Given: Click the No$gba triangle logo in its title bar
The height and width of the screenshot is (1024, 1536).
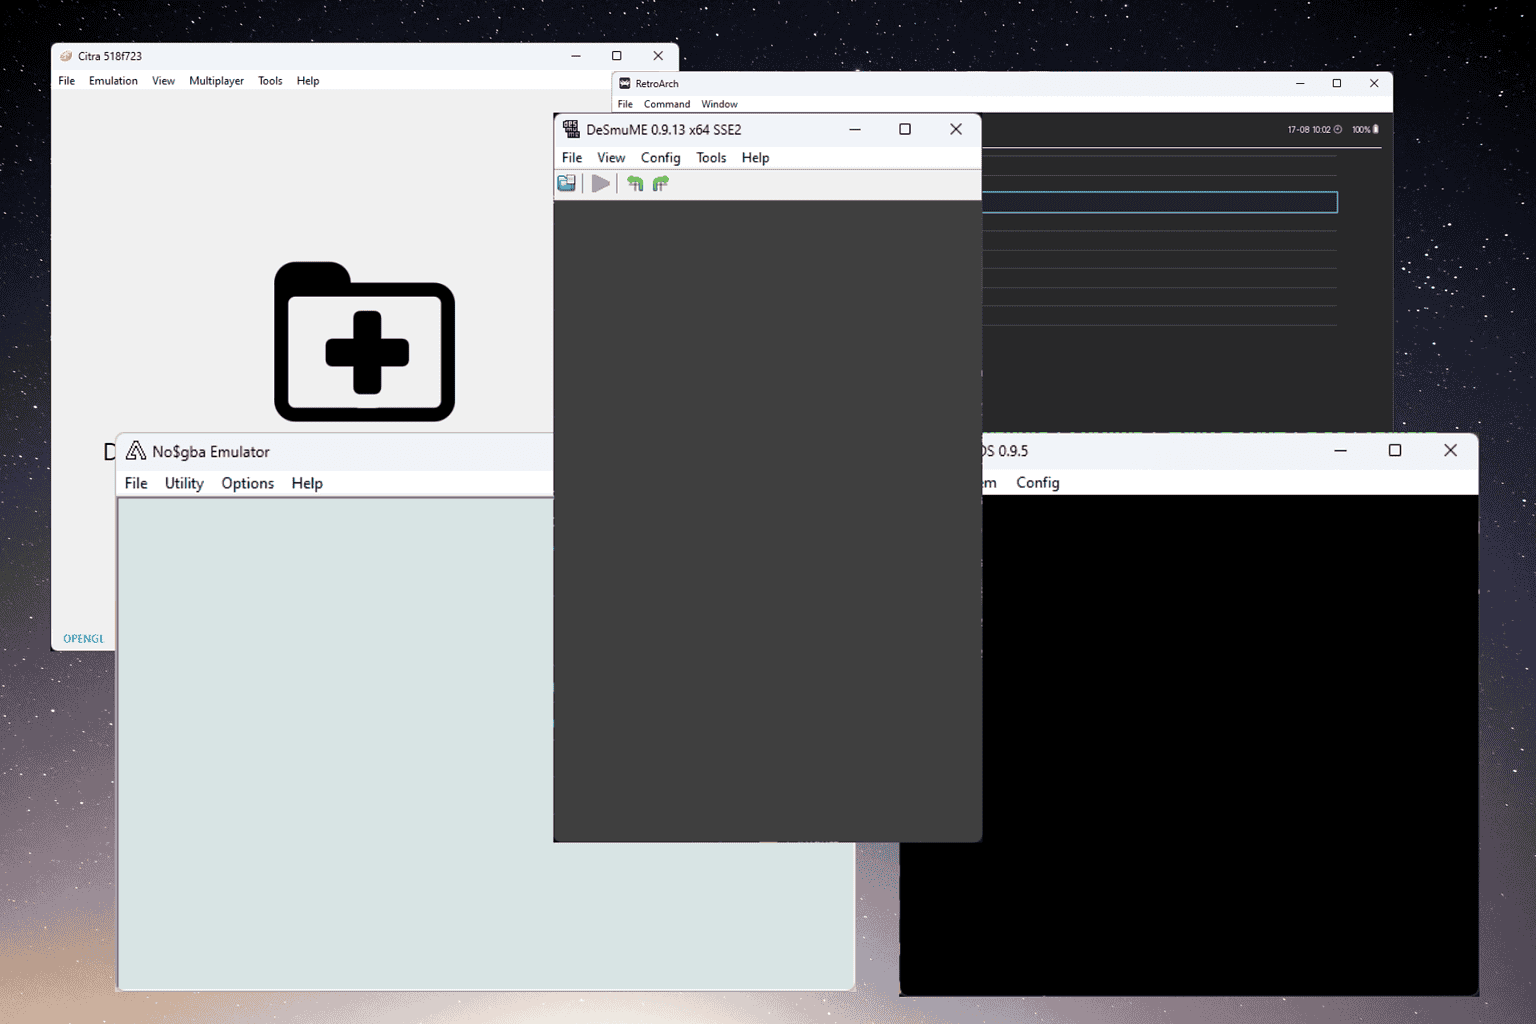Looking at the screenshot, I should (x=136, y=451).
